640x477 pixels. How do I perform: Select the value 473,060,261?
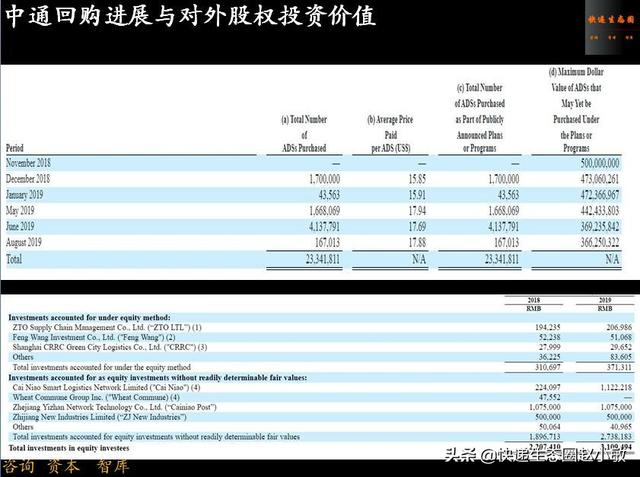[600, 179]
